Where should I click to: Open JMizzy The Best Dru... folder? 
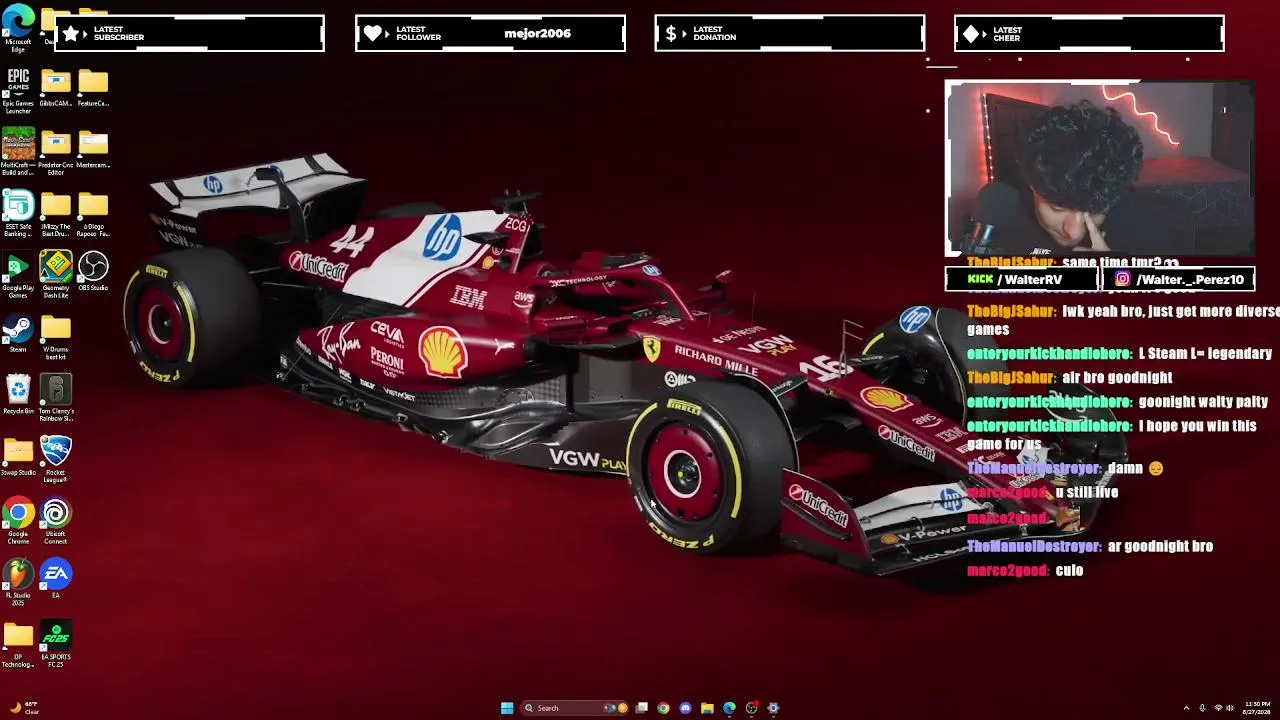tap(56, 214)
